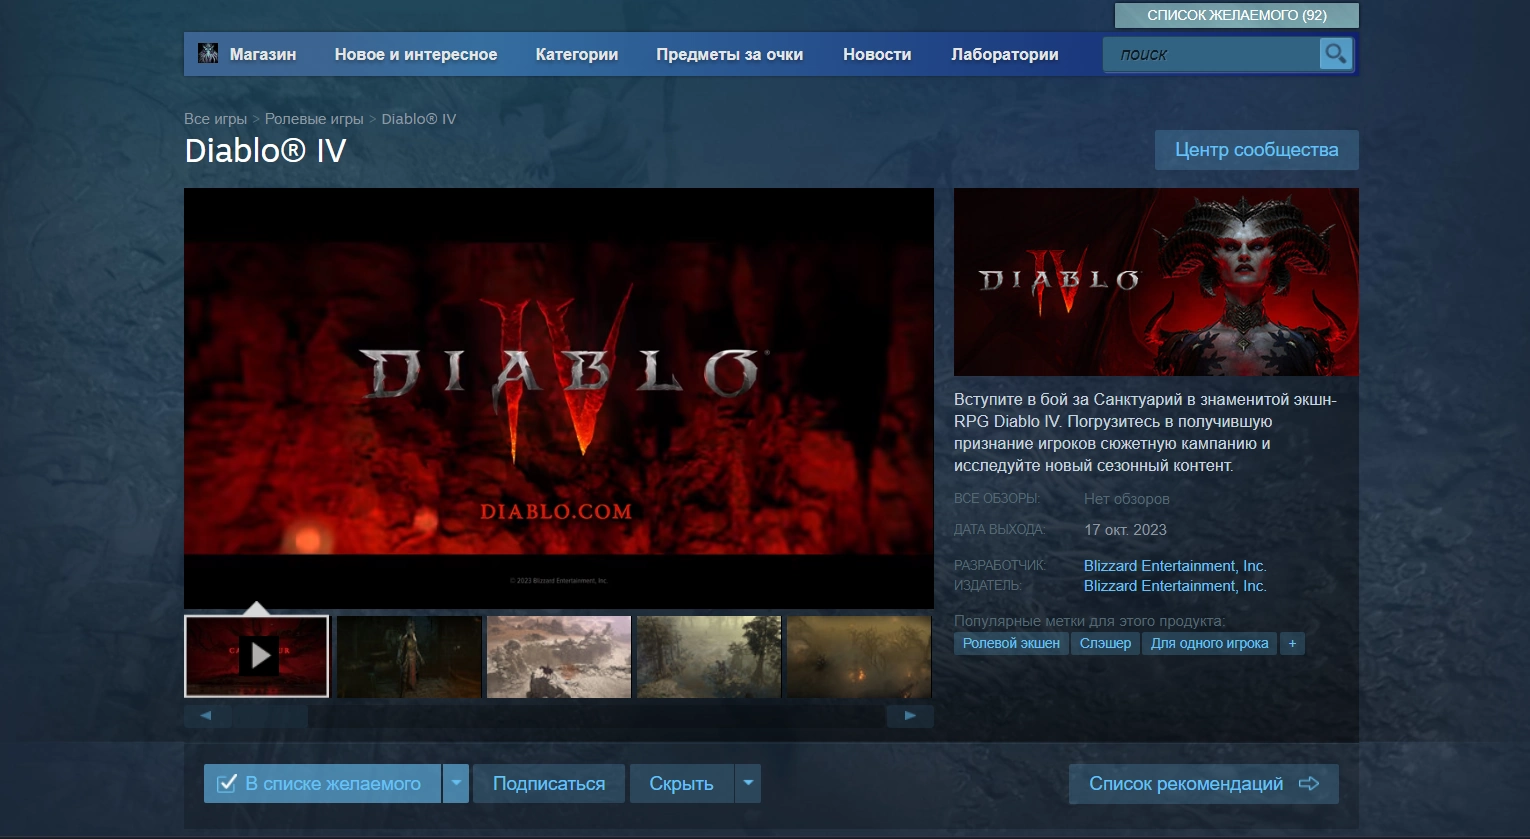
Task: Click the Diablo® IV breadcrumb link
Action: coord(419,119)
